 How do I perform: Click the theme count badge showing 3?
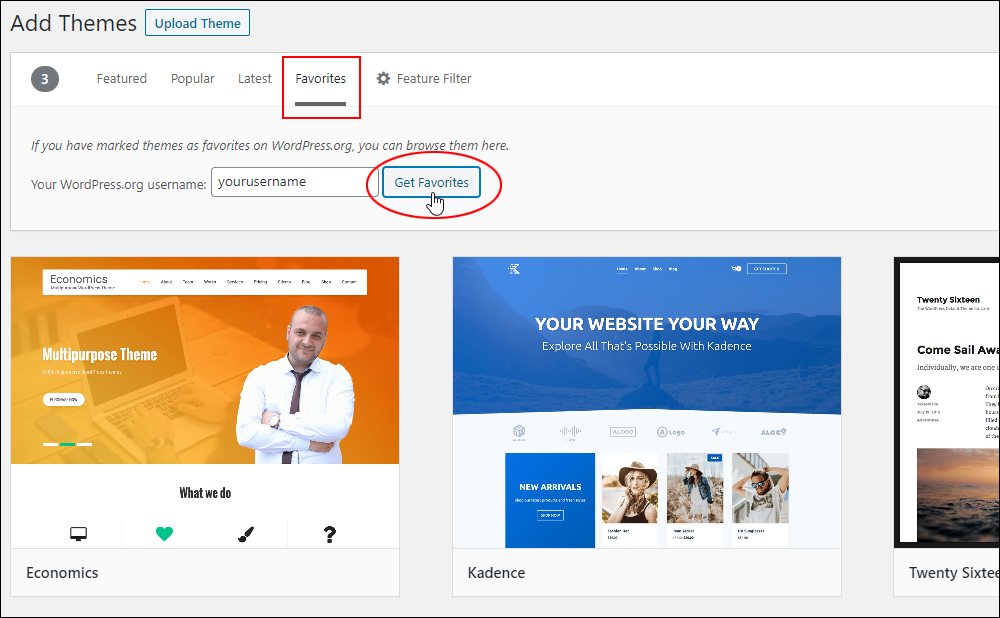(x=45, y=79)
